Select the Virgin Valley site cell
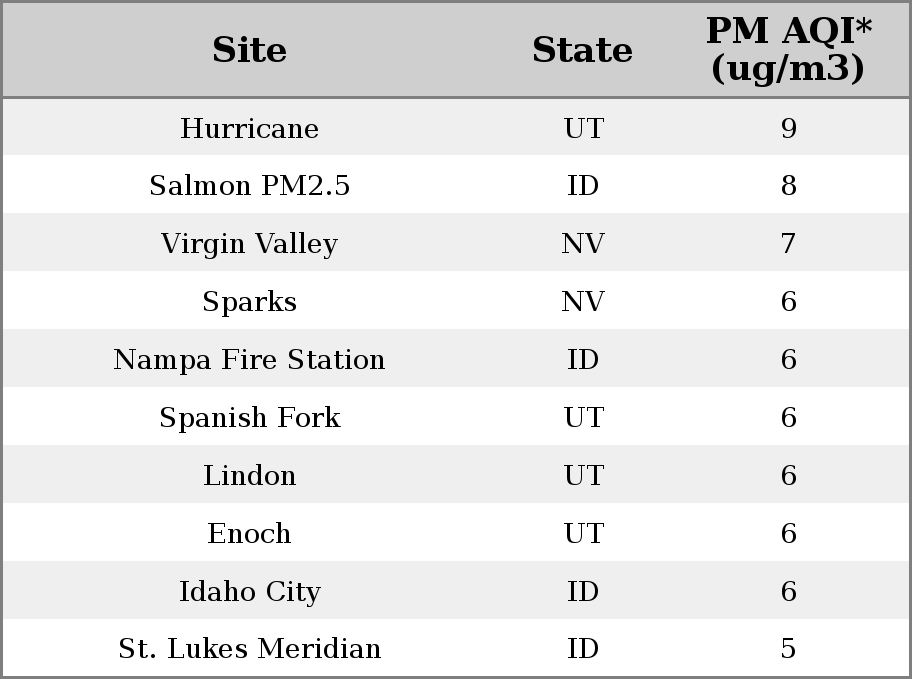Screen dimensions: 912x679 [249, 243]
